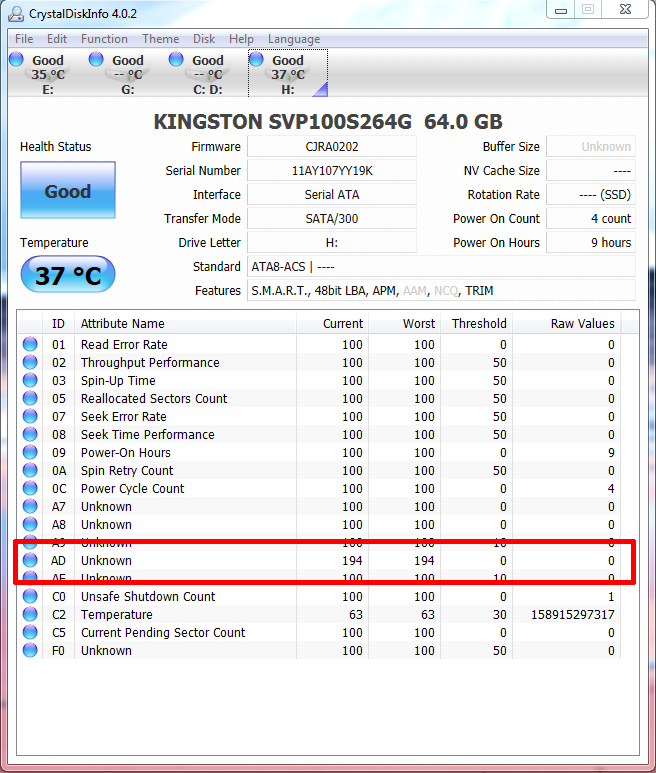Image resolution: width=656 pixels, height=773 pixels.
Task: Select disk E: at 35 °C
Action: coord(47,73)
